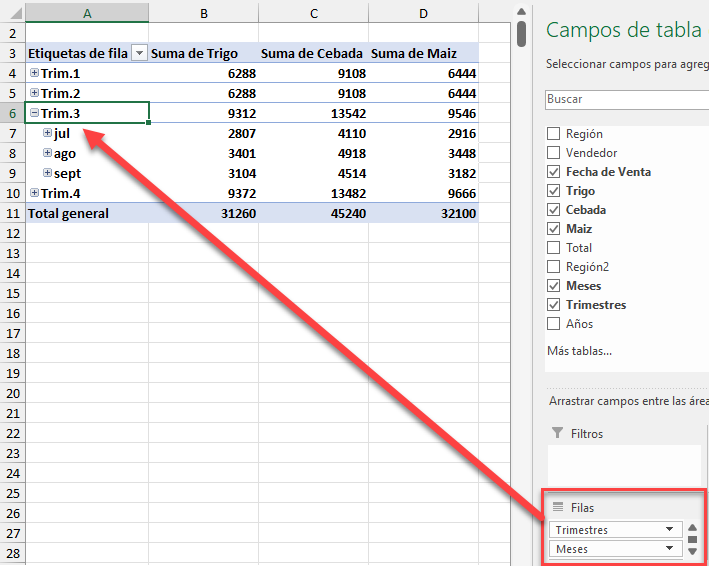Select the jul Trigo value 2807

[x=203, y=133]
